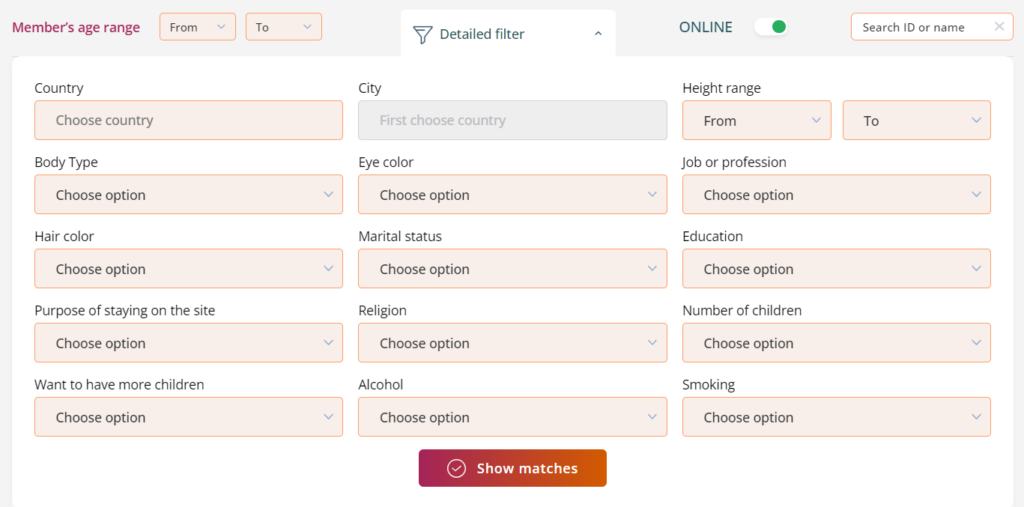Open the Smoking dropdown
Image resolution: width=1024 pixels, height=507 pixels.
(836, 417)
